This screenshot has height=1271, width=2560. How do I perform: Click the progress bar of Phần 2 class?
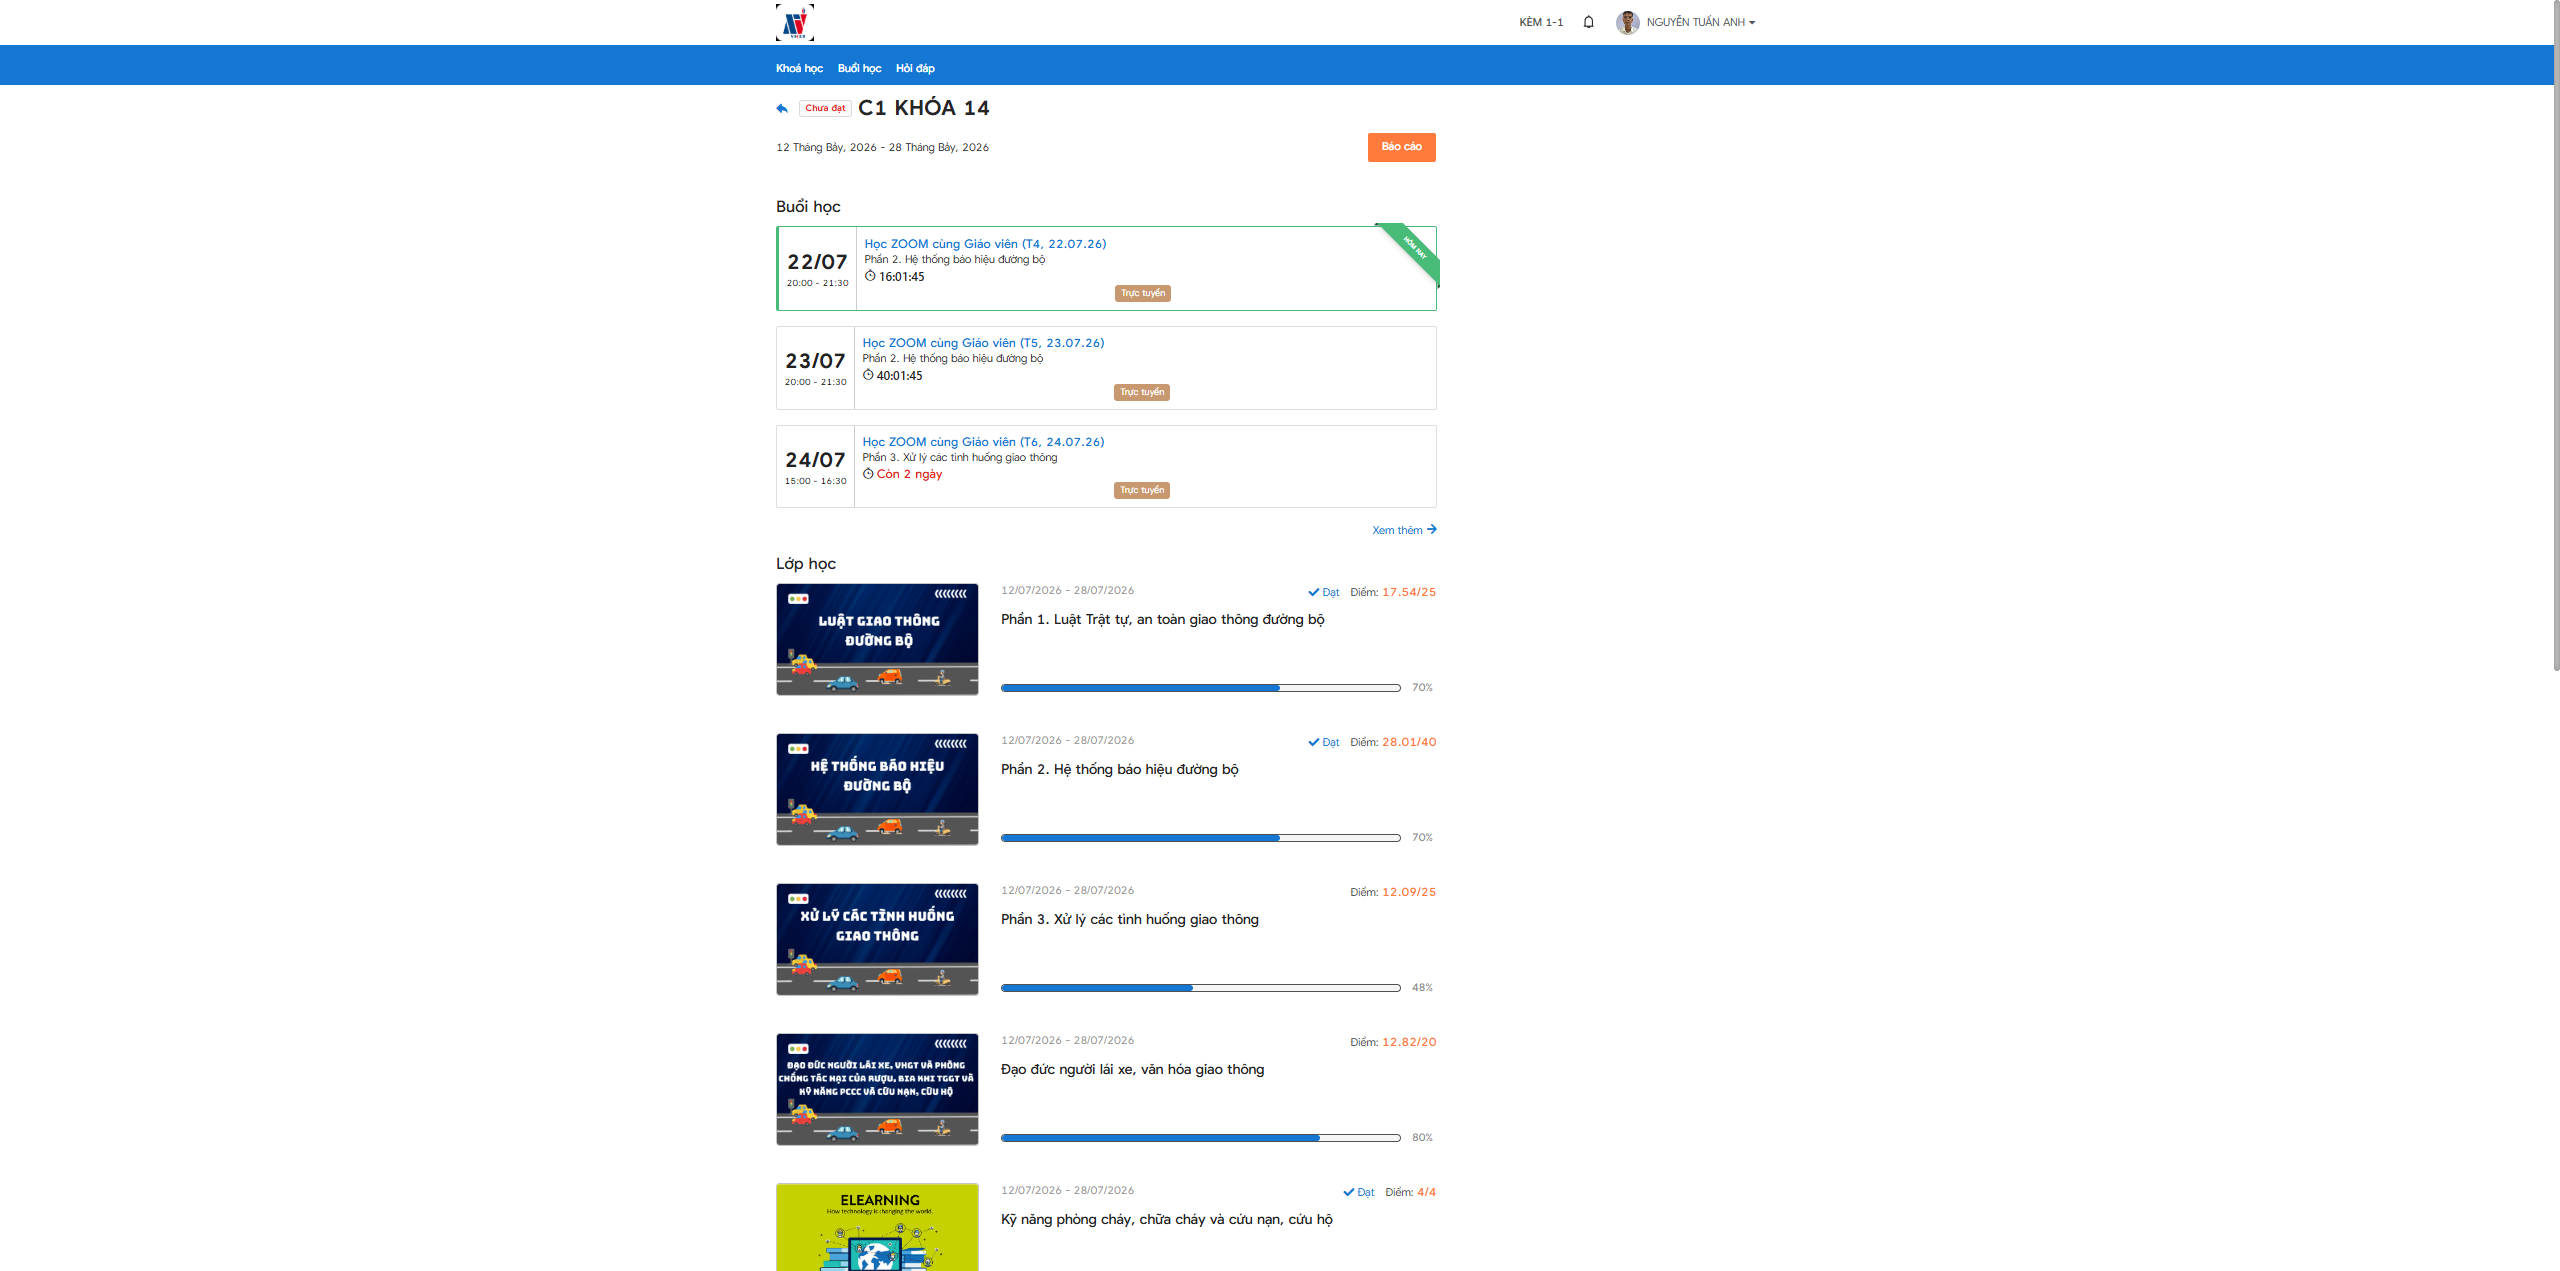(1200, 838)
